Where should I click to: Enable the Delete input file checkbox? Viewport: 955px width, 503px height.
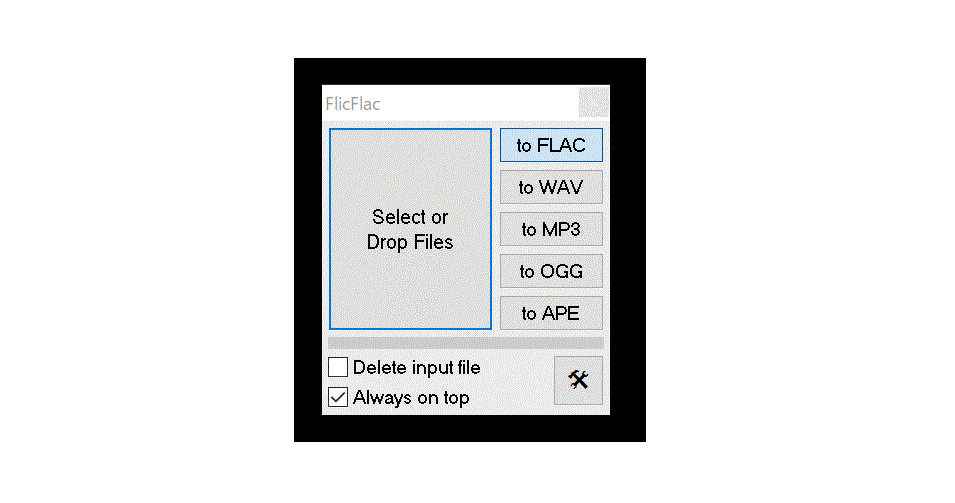[x=338, y=367]
